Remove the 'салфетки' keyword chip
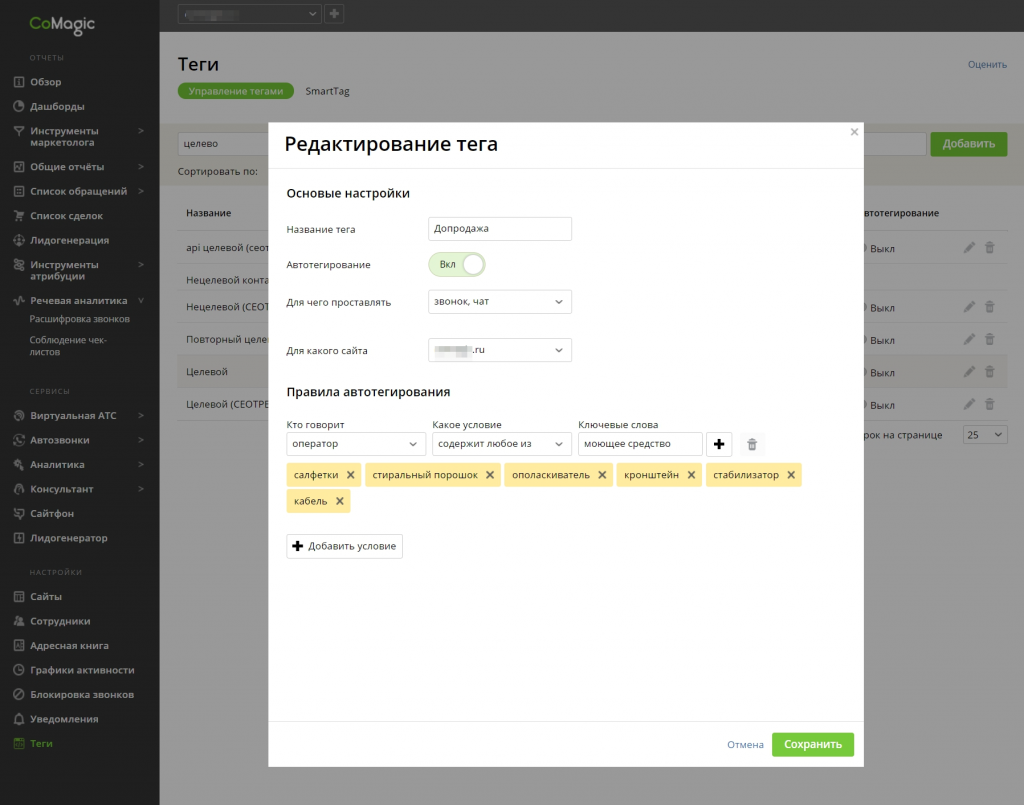The image size is (1024, 805). click(351, 475)
